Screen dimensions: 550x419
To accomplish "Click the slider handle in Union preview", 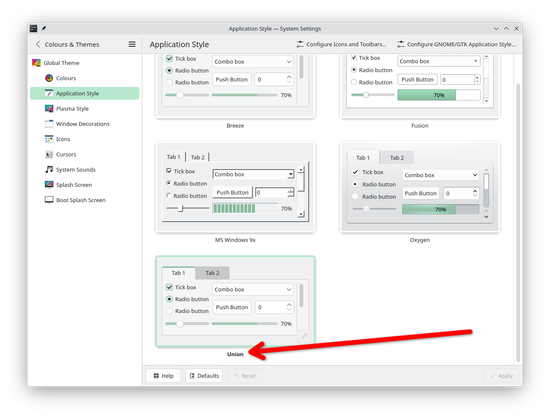I will tap(180, 324).
